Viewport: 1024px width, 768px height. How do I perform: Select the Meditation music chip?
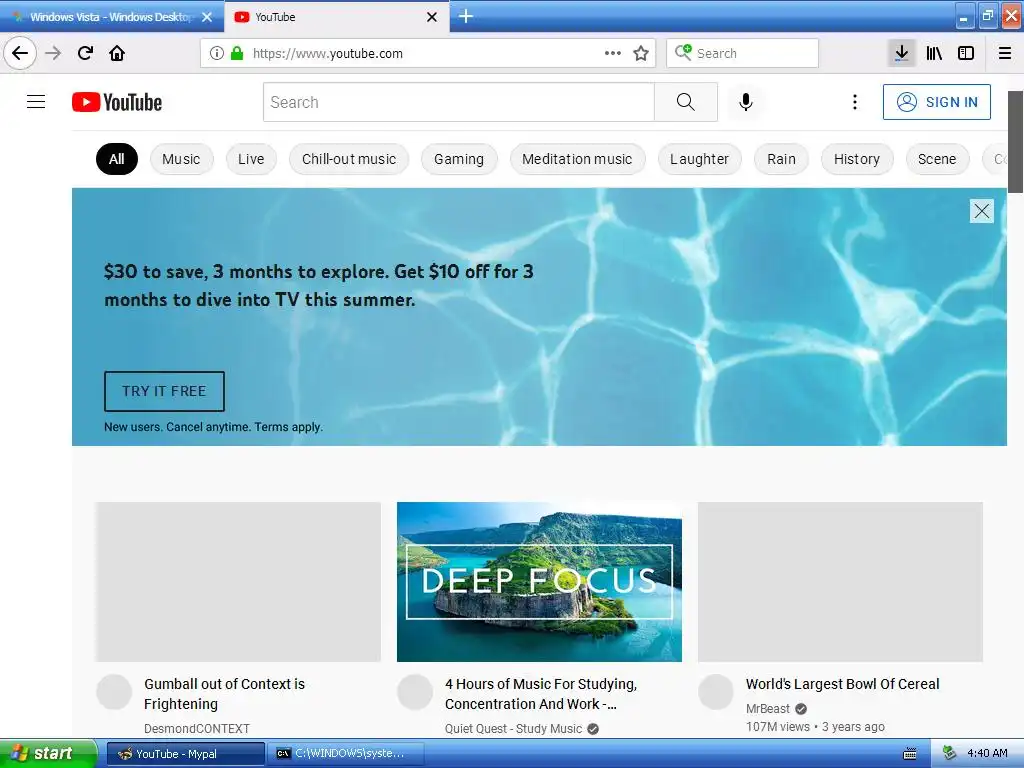[x=577, y=159]
